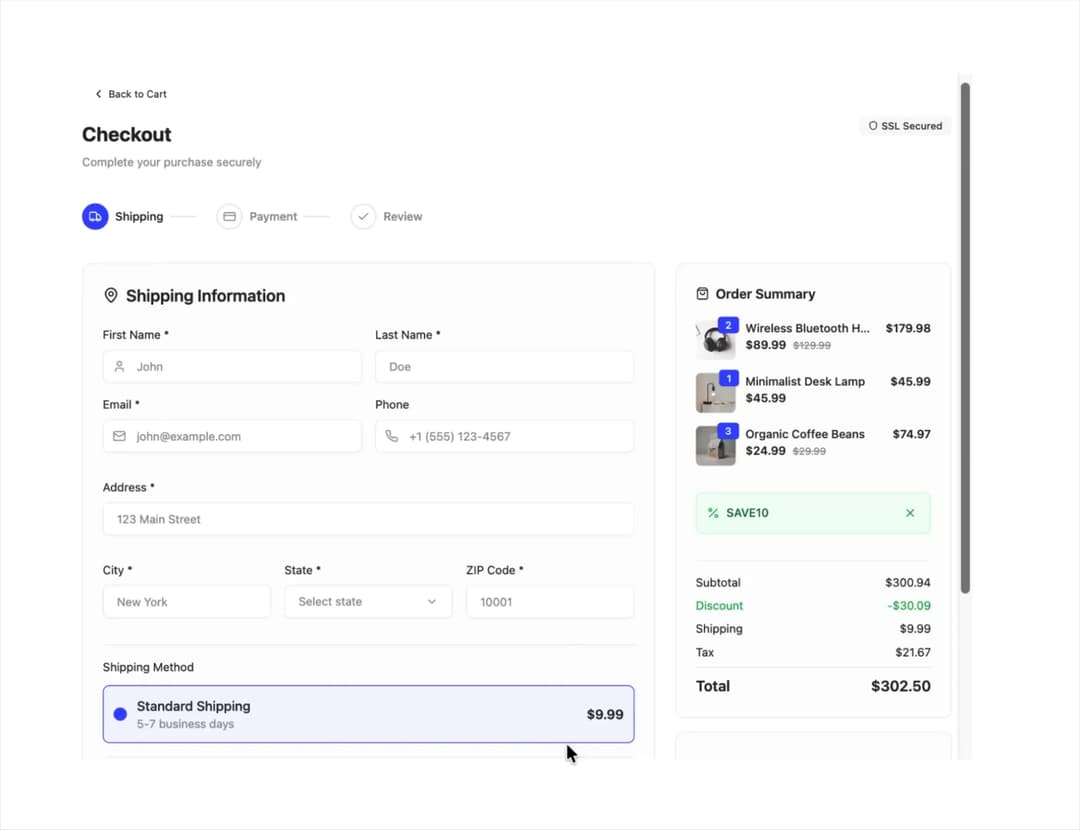Select the Payment step card icon
Image resolution: width=1080 pixels, height=830 pixels.
(x=229, y=216)
